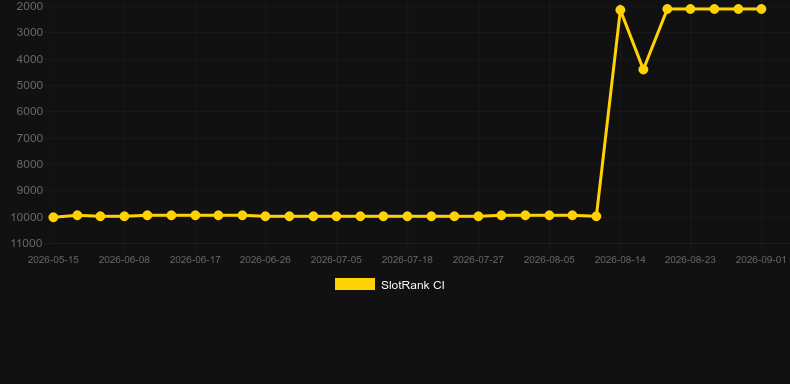790x384 pixels.
Task: Click the 2026-08-05 x-axis date label
Action: point(549,260)
